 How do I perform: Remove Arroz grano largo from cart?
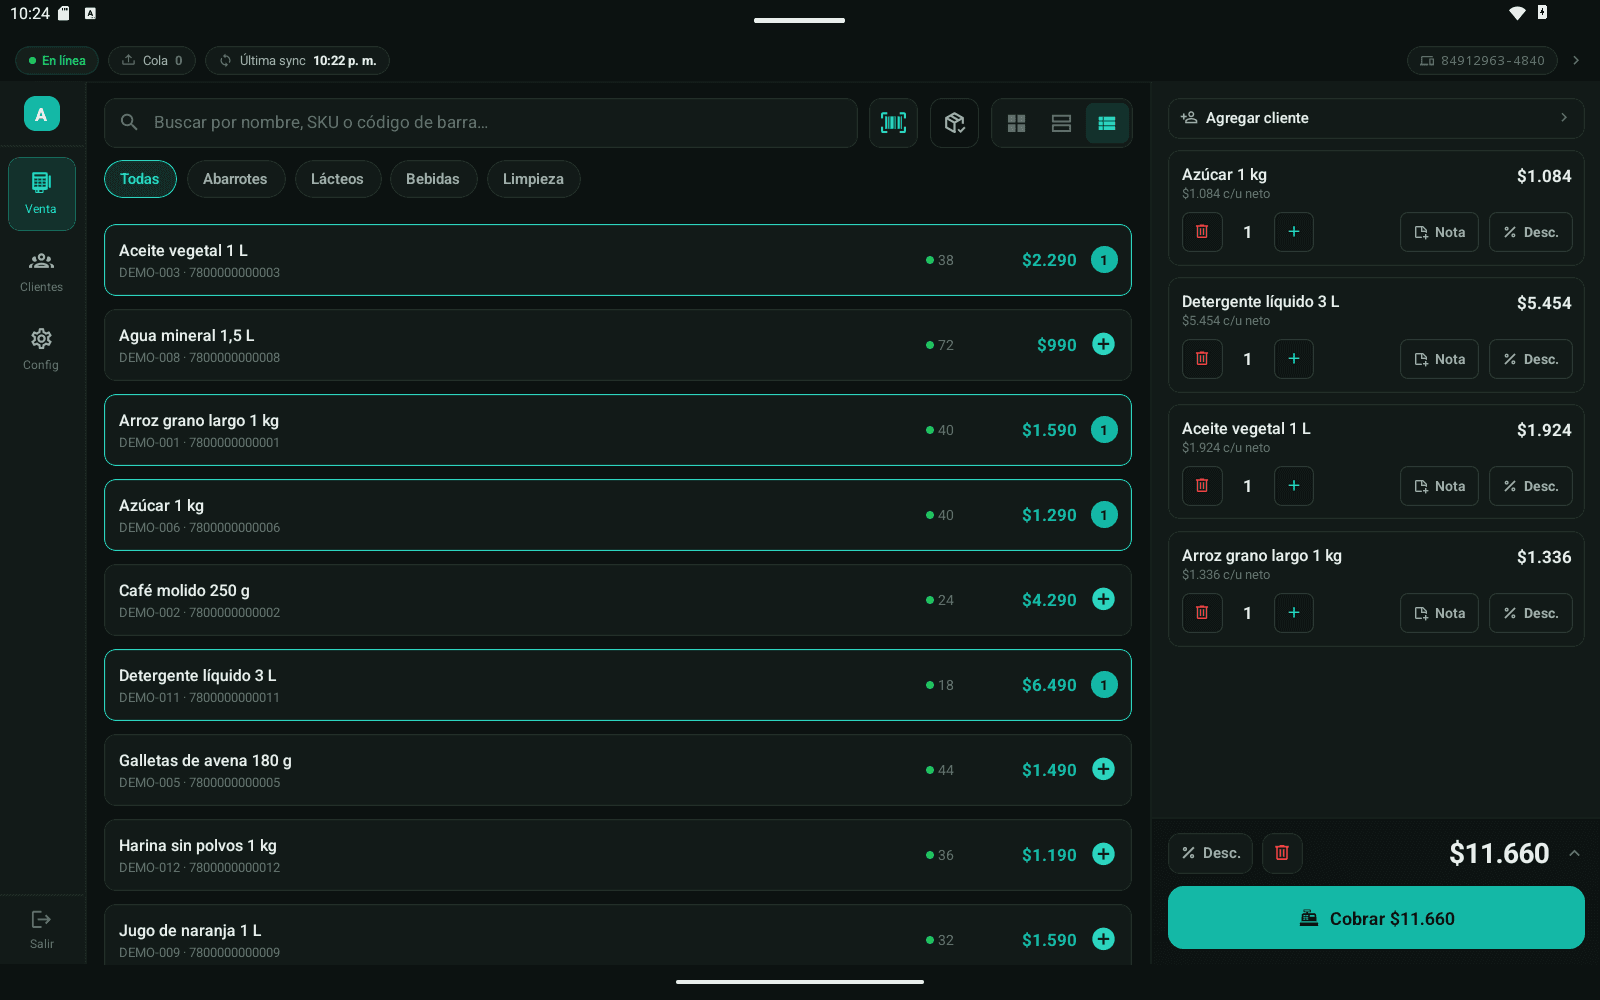(x=1202, y=613)
